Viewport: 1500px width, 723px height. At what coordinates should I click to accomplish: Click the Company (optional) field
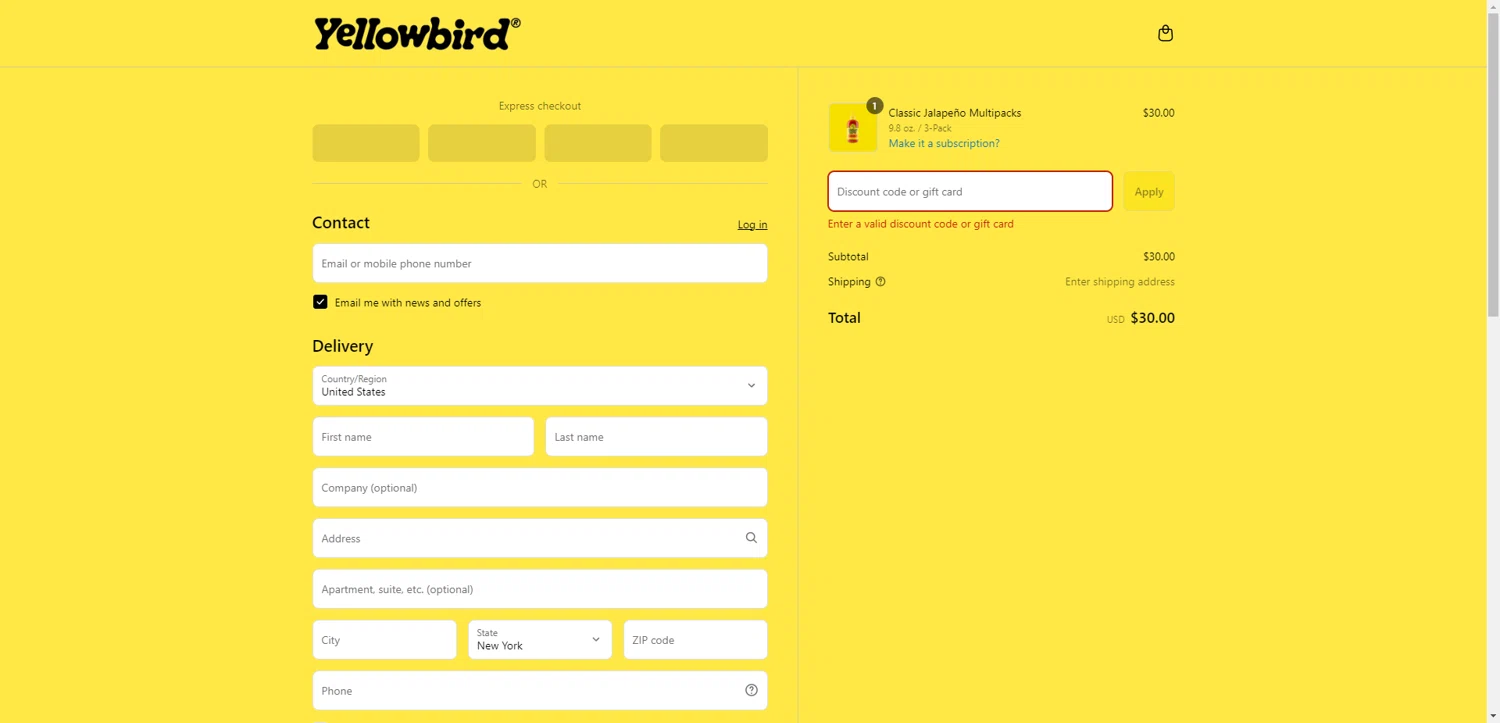point(540,488)
